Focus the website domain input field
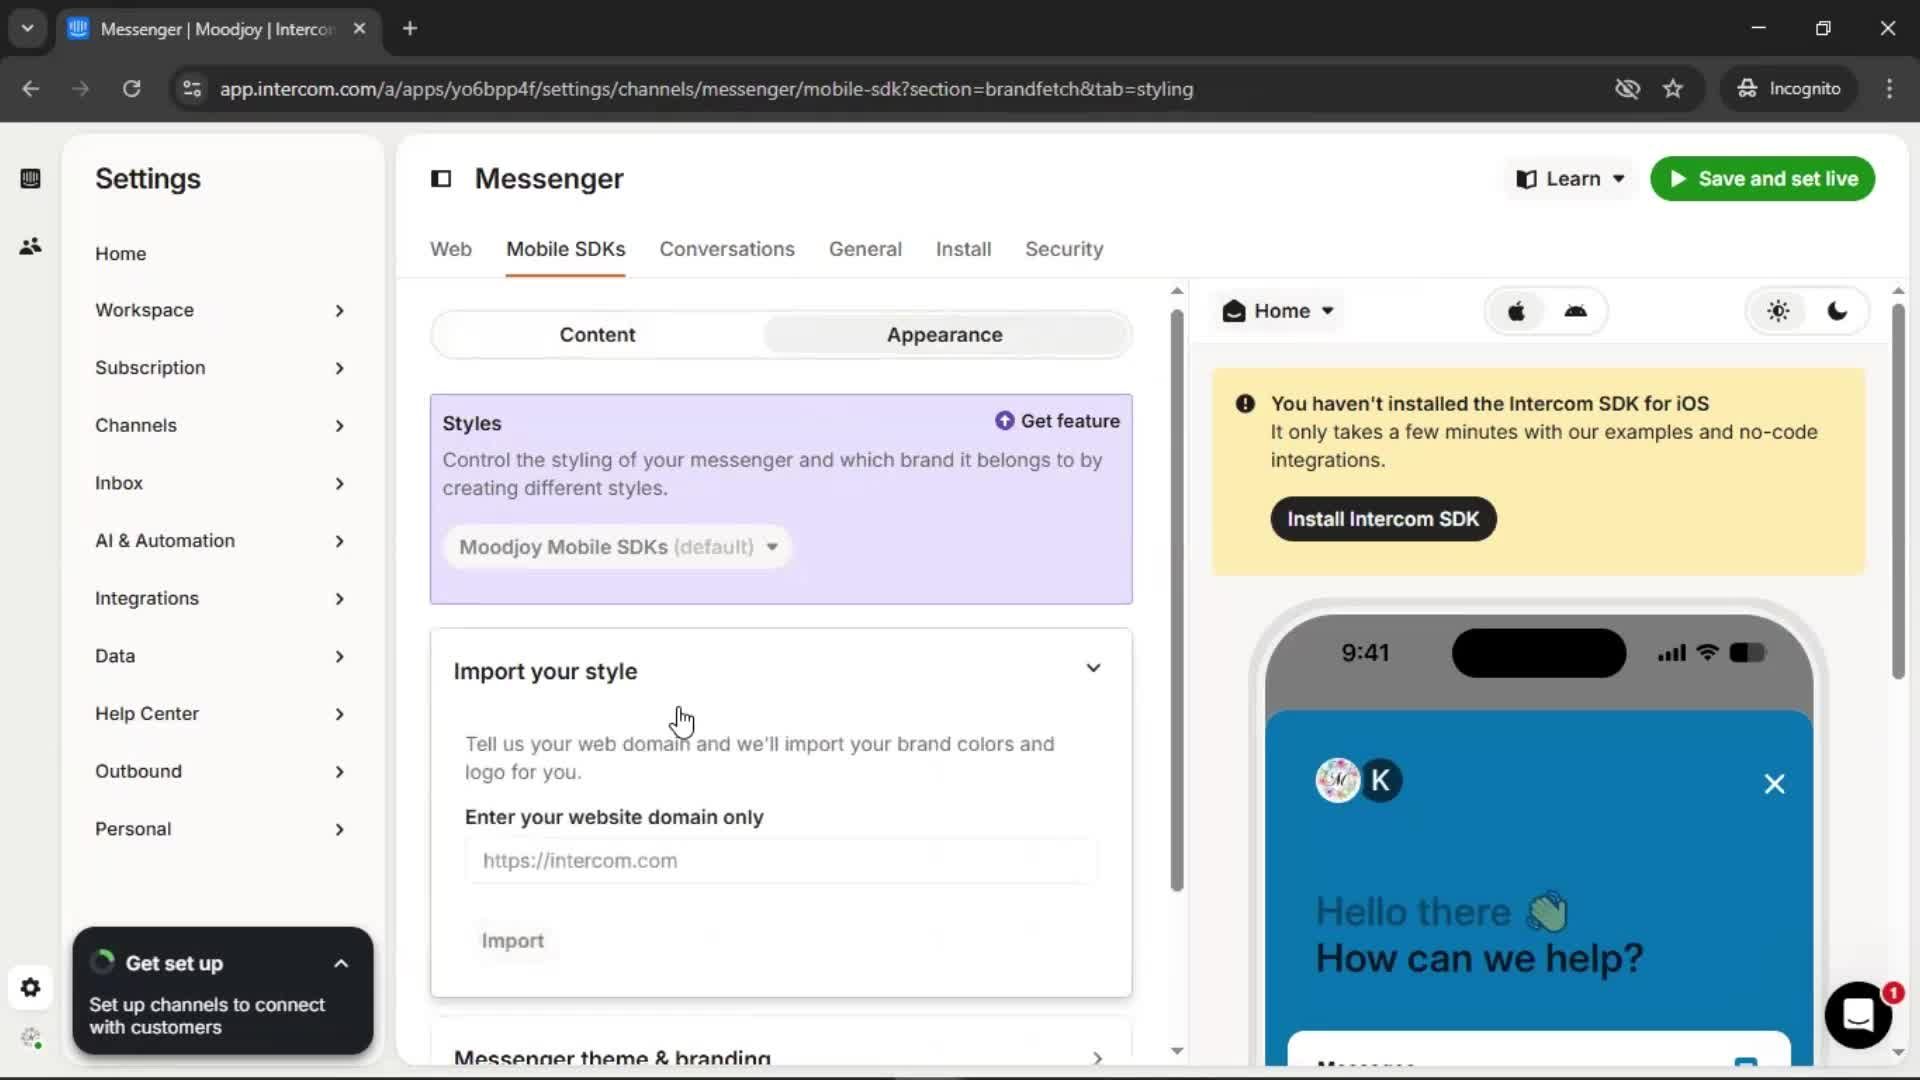The height and width of the screenshot is (1080, 1920). coord(780,861)
